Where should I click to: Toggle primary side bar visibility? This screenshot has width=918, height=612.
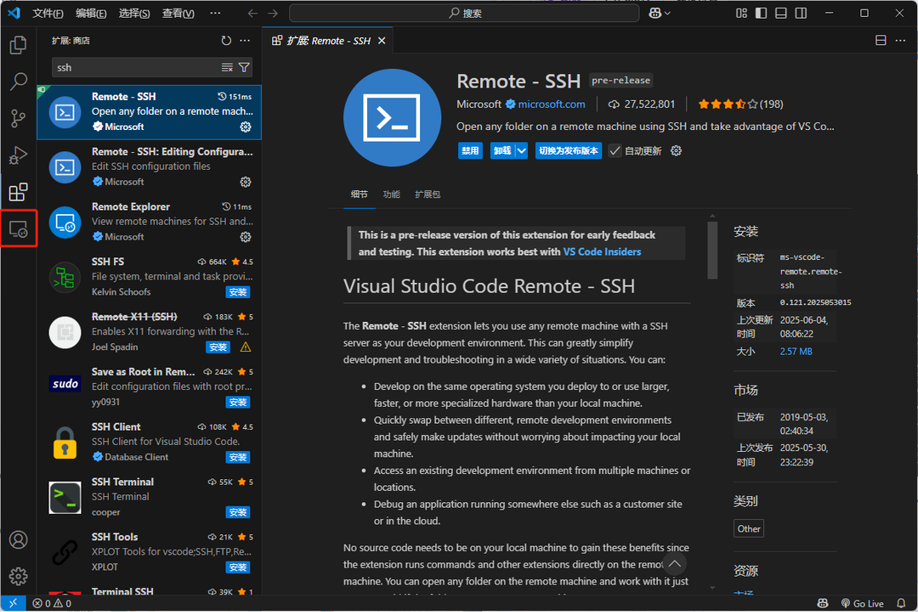click(x=761, y=13)
